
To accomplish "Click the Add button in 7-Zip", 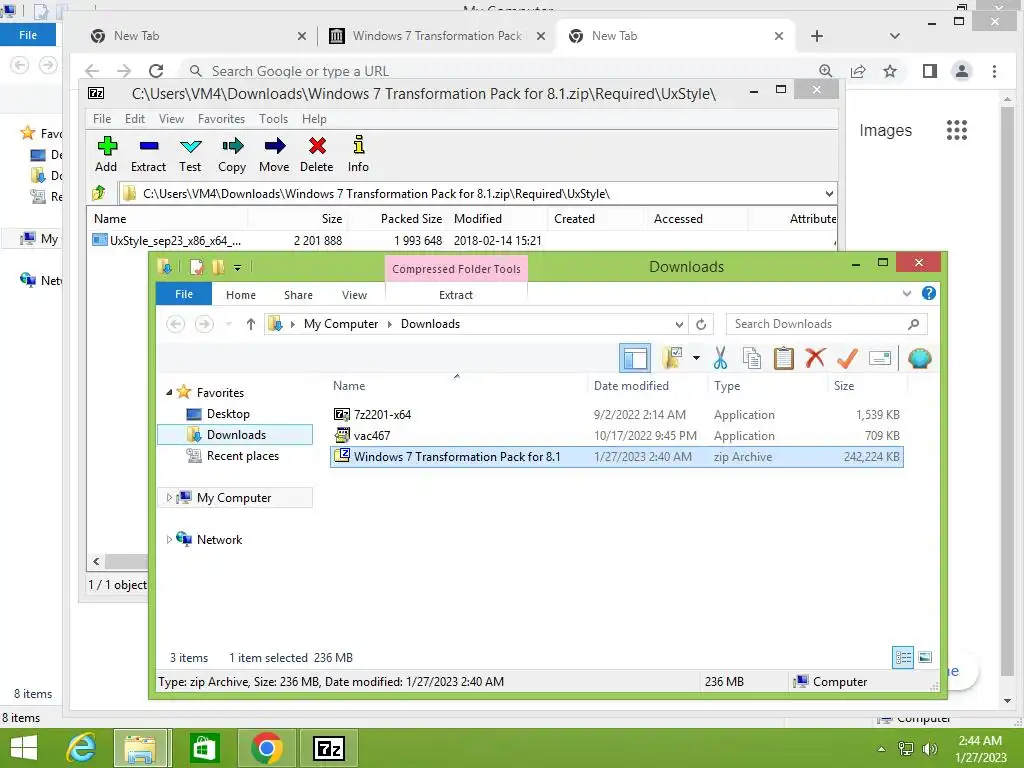I will pyautogui.click(x=106, y=154).
